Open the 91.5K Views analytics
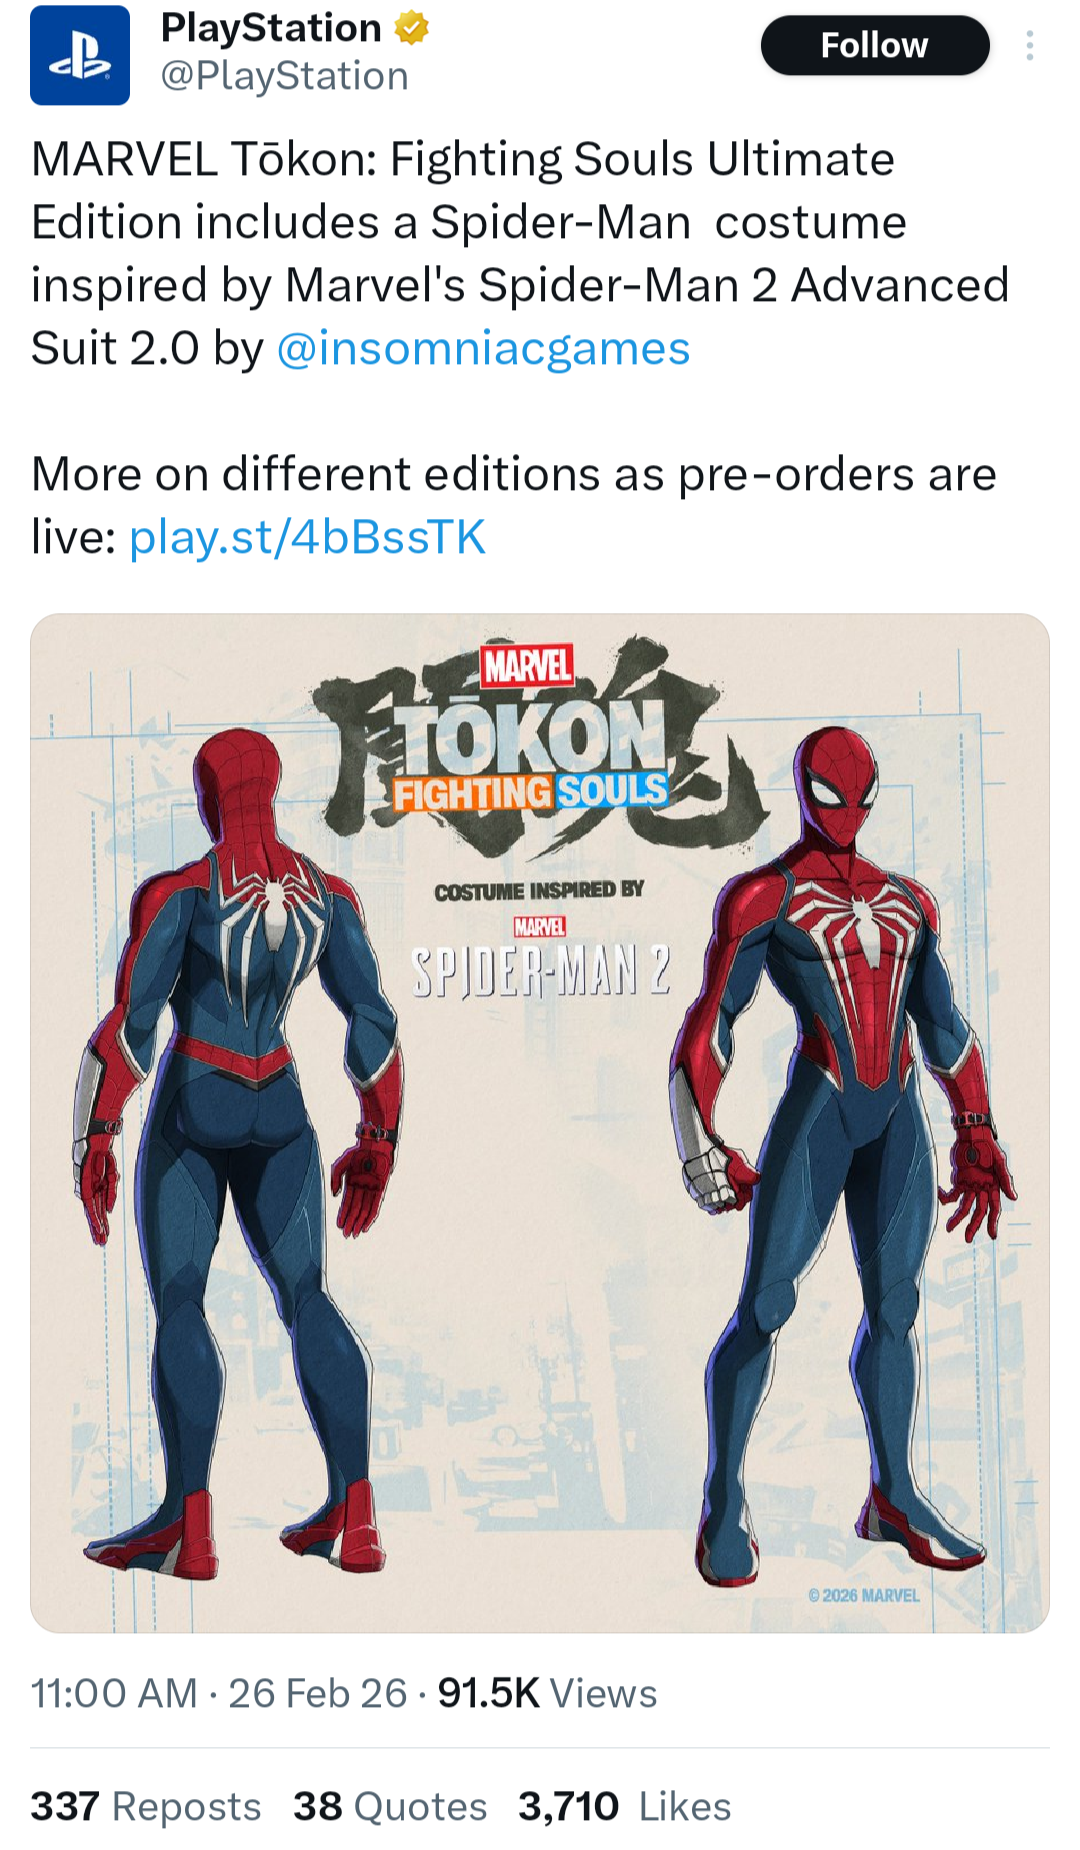This screenshot has width=1080, height=1850. (x=547, y=1693)
